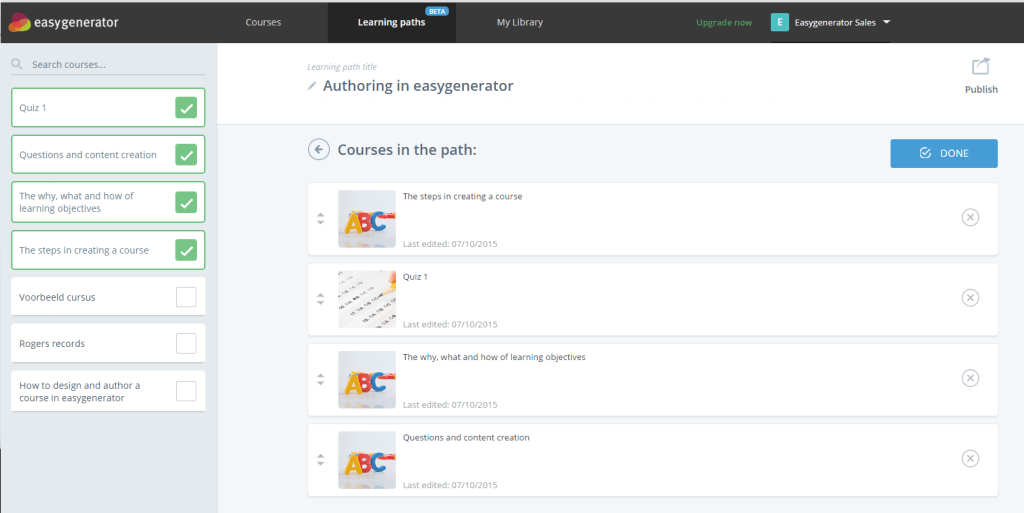
Task: Click the Publish share icon
Action: (x=981, y=67)
